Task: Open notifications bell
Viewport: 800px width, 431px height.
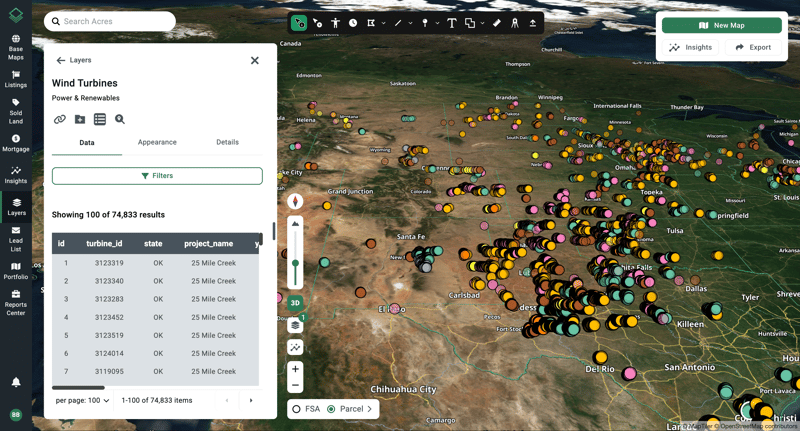Action: point(16,382)
